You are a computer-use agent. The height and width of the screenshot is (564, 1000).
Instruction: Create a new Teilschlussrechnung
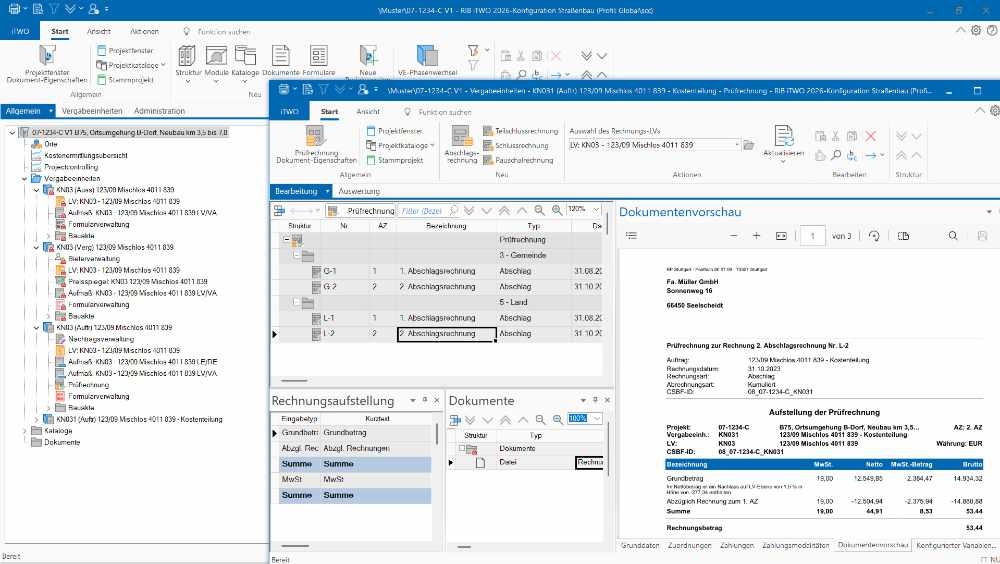click(520, 131)
